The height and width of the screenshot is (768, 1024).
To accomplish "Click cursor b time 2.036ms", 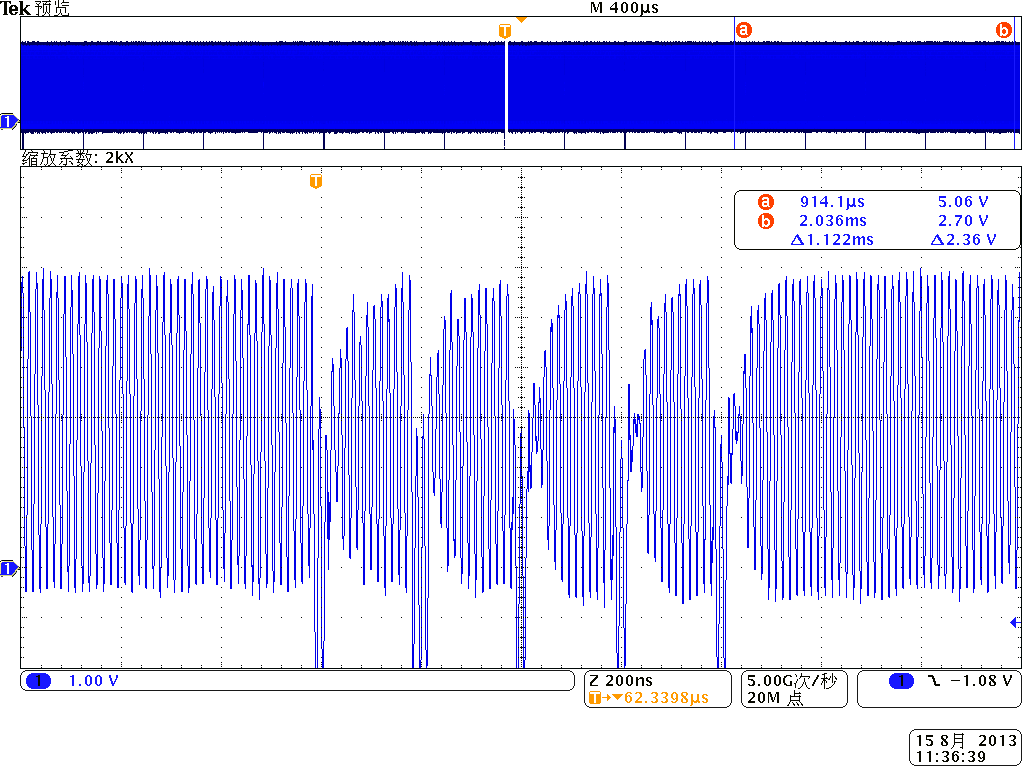I will pos(833,221).
